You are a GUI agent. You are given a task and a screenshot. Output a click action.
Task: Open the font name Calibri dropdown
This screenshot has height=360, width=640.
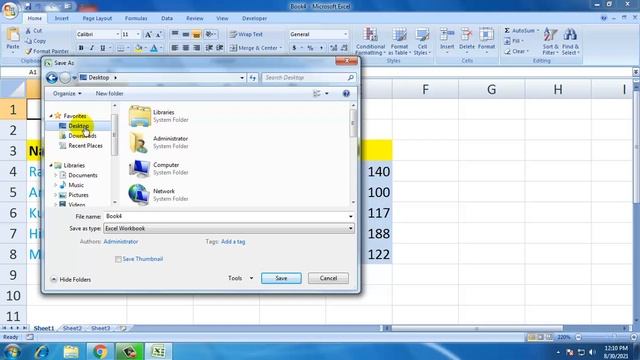118,35
